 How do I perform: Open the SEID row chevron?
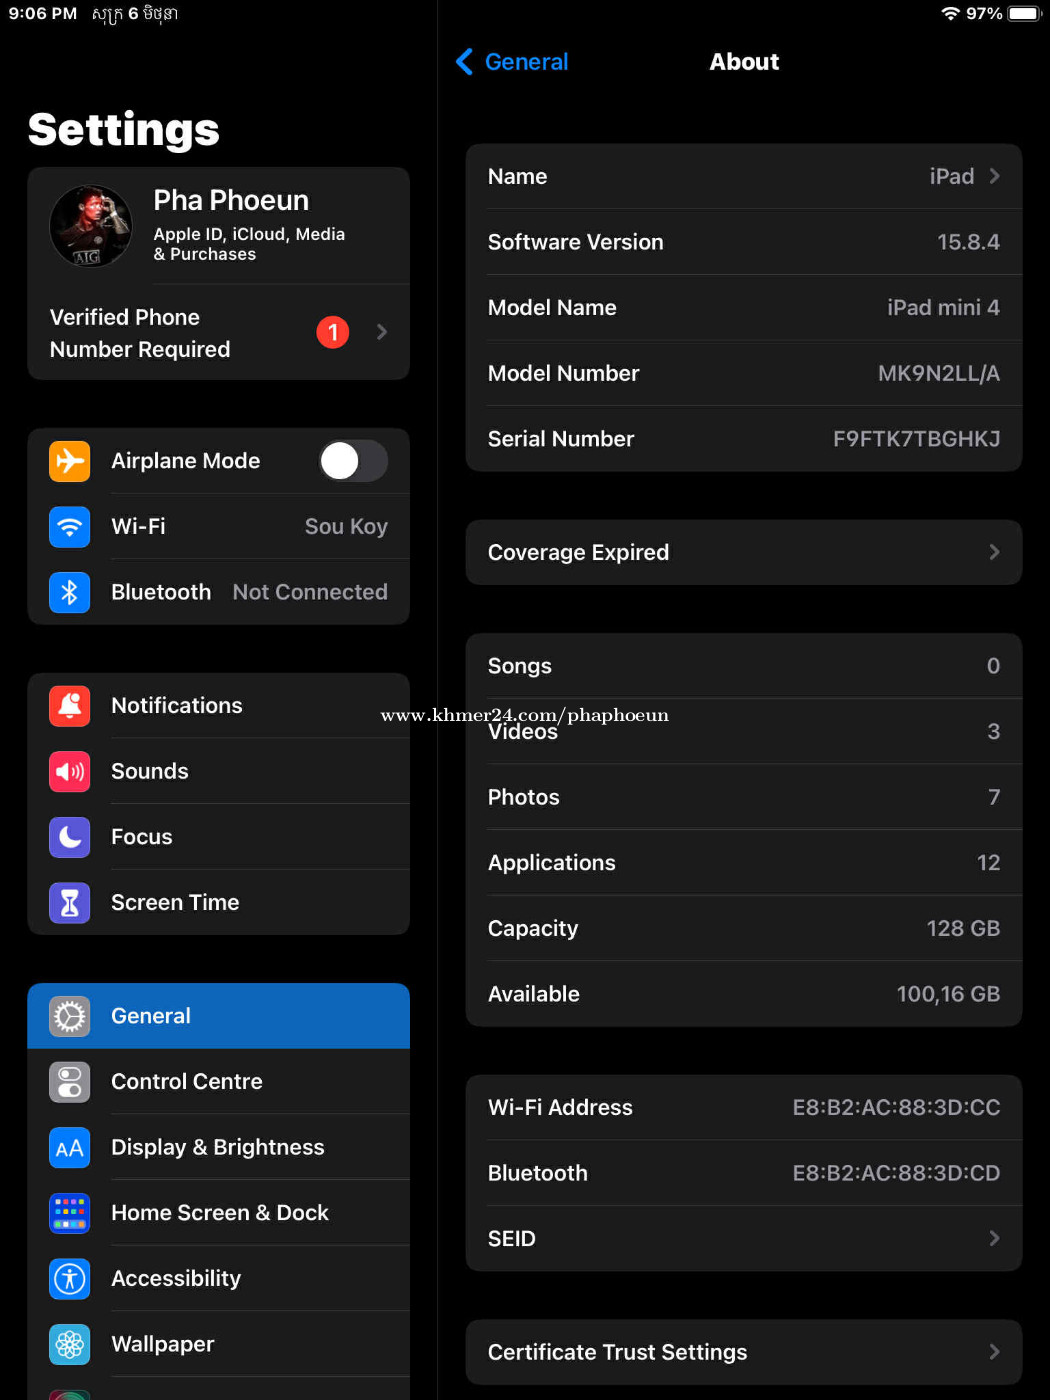coord(994,1238)
